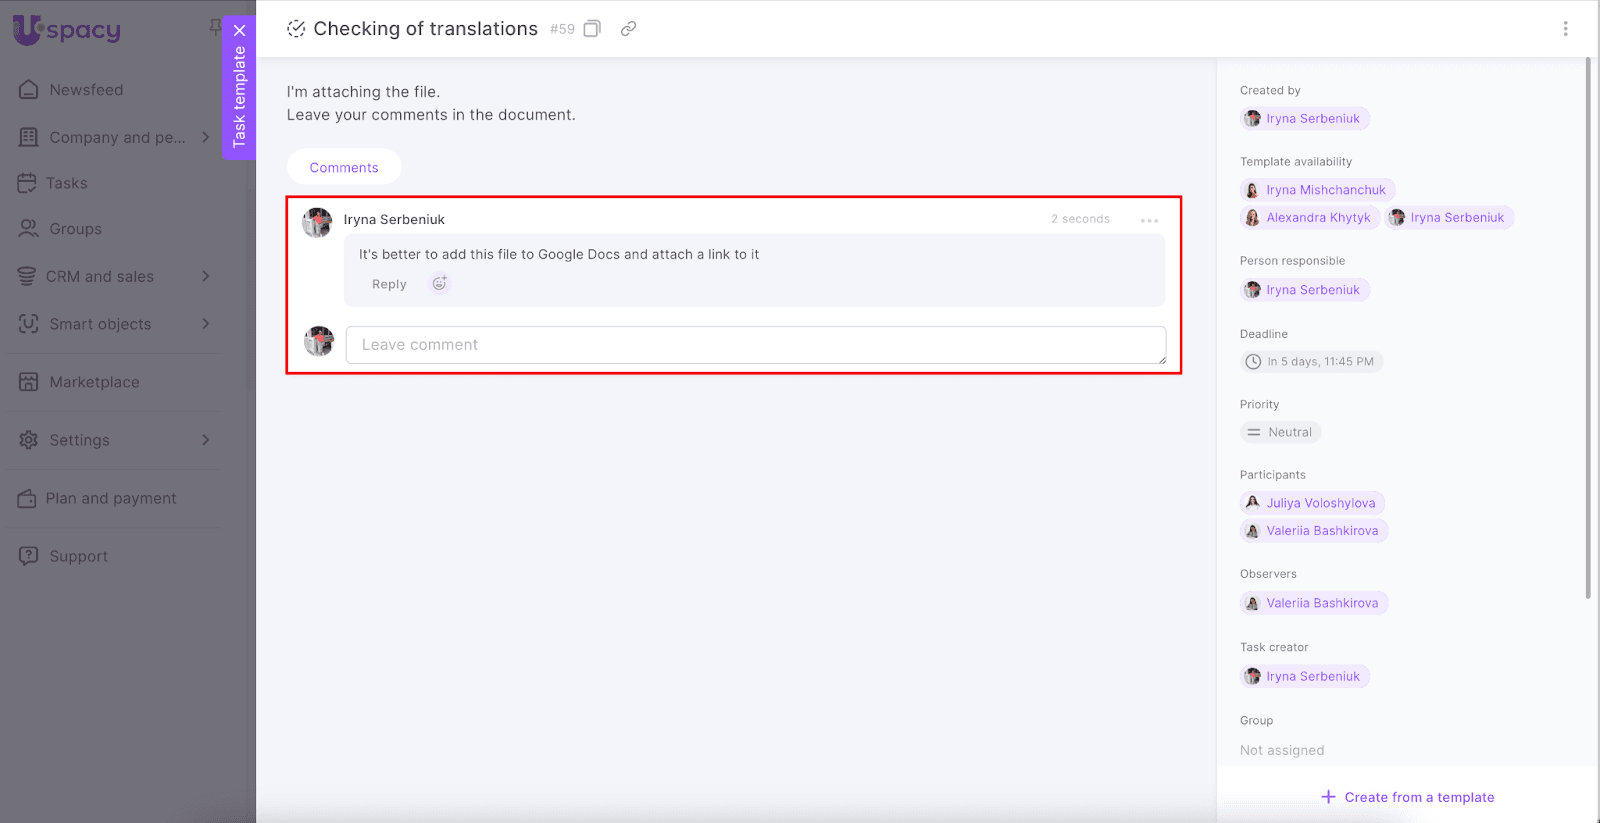The height and width of the screenshot is (823, 1600).
Task: Open the comment's three-dot menu
Action: coord(1149,220)
